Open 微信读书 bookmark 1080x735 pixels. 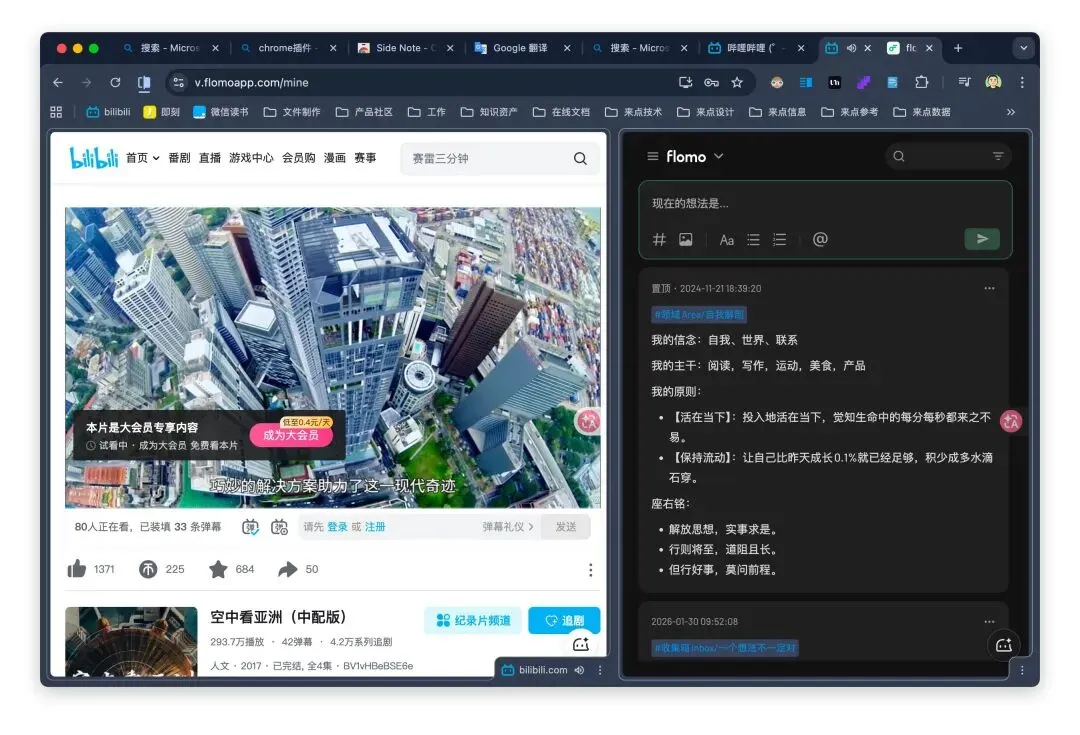click(x=220, y=112)
